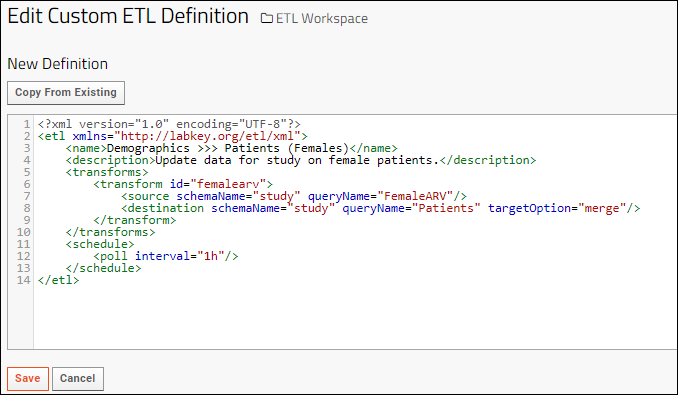The height and width of the screenshot is (395, 678).
Task: Select line number 1 in gutter
Action: pyautogui.click(x=26, y=124)
